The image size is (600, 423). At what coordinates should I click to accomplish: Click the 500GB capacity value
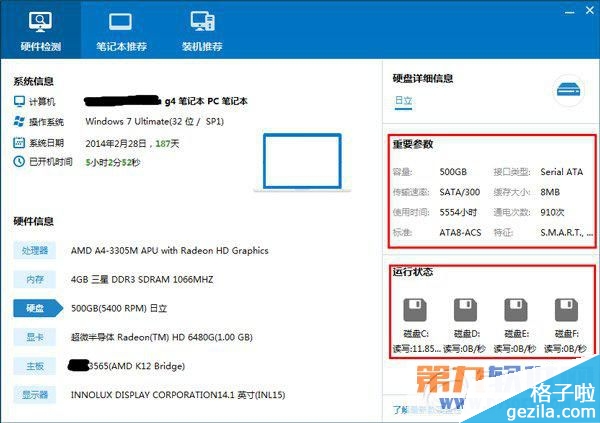tap(453, 172)
